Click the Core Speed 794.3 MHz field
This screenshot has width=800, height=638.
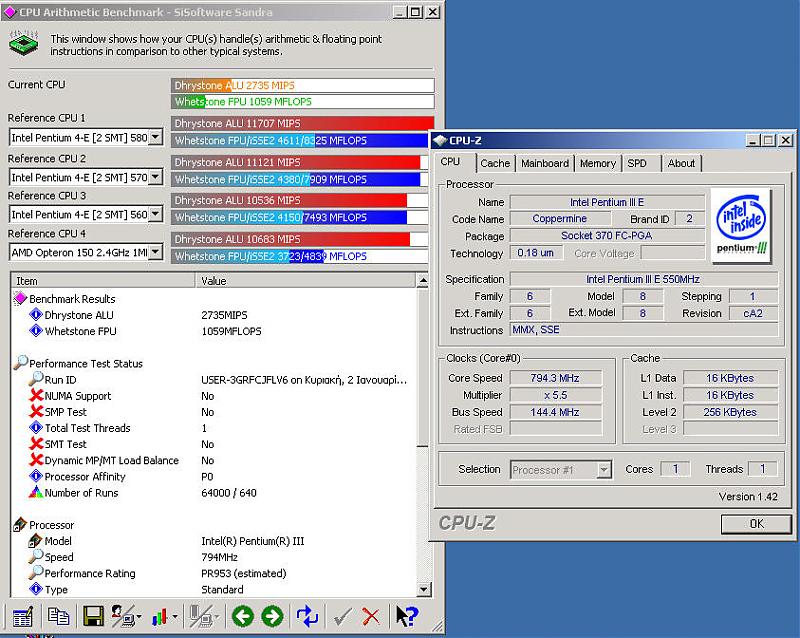556,378
